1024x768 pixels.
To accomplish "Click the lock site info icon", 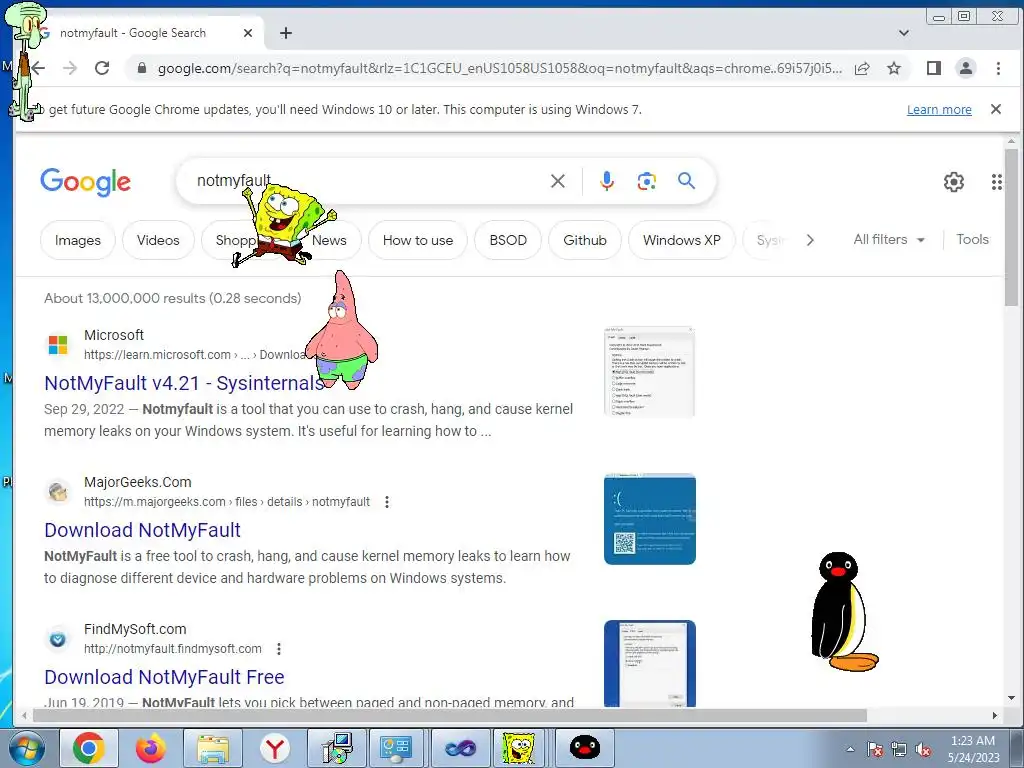I will (x=142, y=68).
